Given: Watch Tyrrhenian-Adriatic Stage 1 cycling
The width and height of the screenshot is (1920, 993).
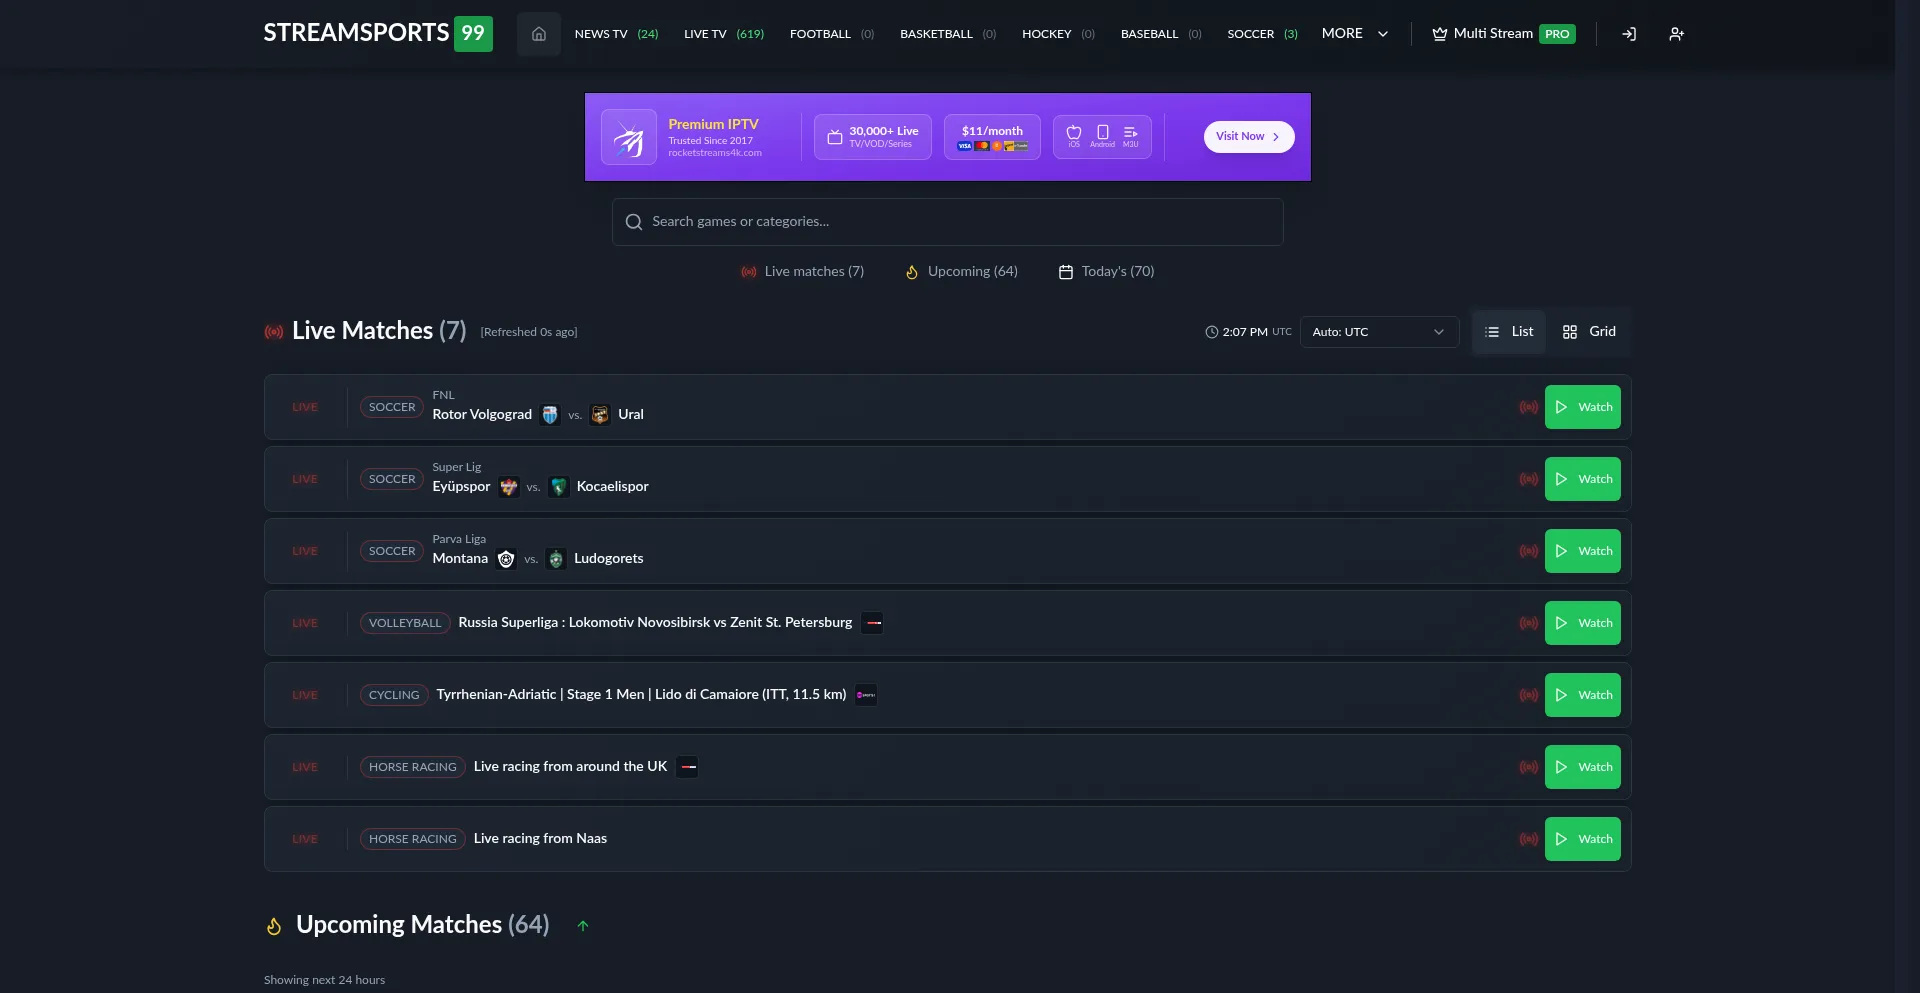Looking at the screenshot, I should tap(1583, 695).
